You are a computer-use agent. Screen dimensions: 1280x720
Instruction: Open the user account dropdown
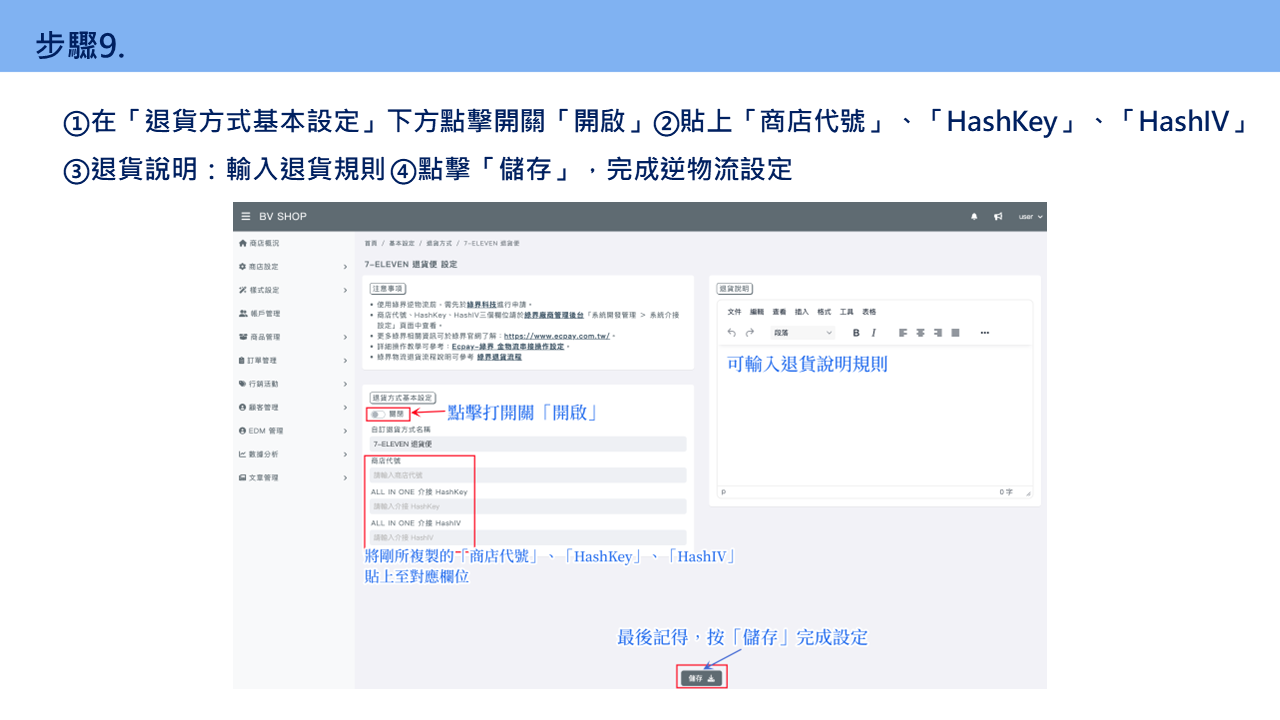tap(1031, 217)
